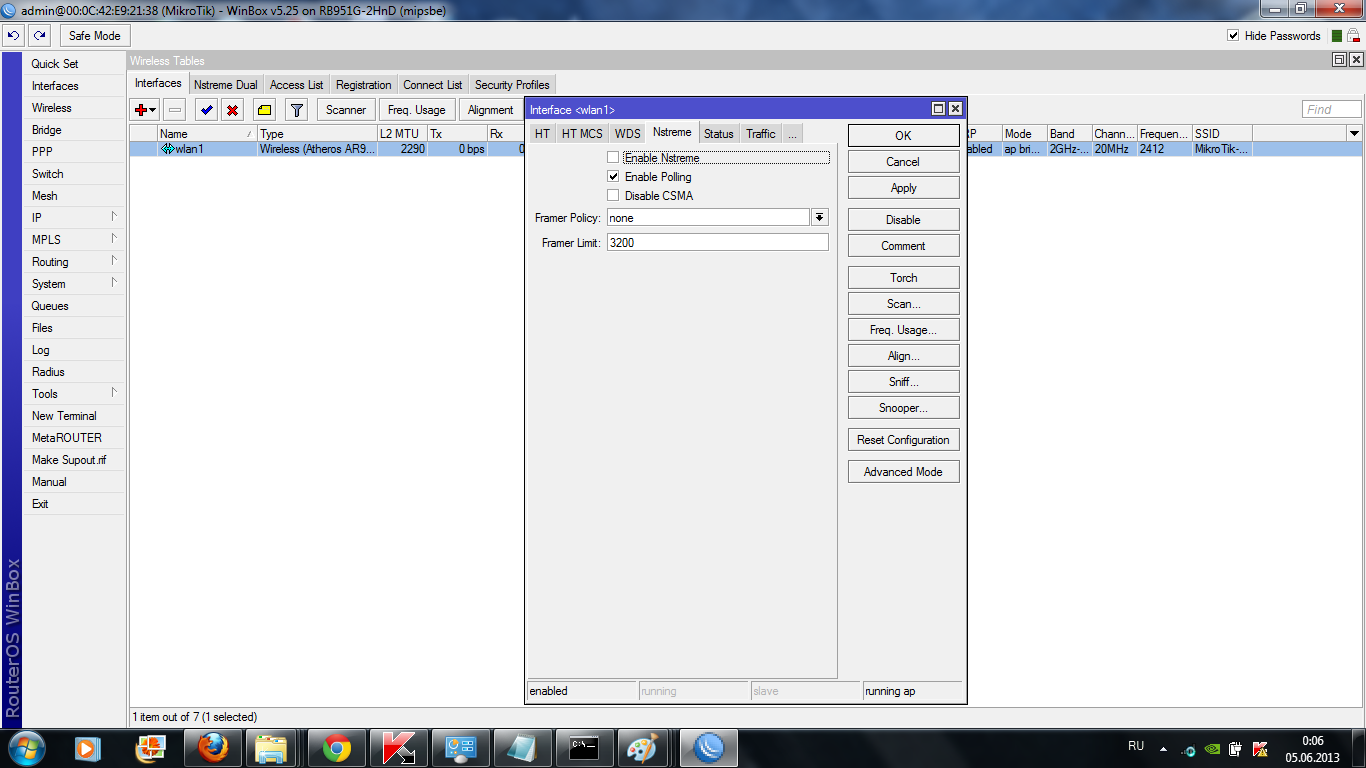
Task: Click the yellow comment toolbar icon
Action: click(x=264, y=110)
